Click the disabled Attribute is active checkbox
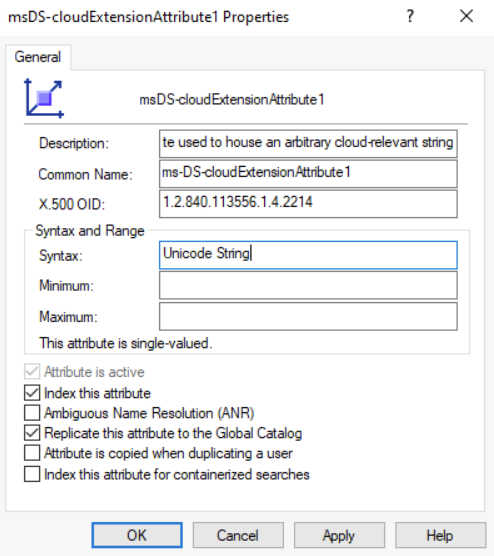Image resolution: width=494 pixels, height=556 pixels. [x=32, y=372]
